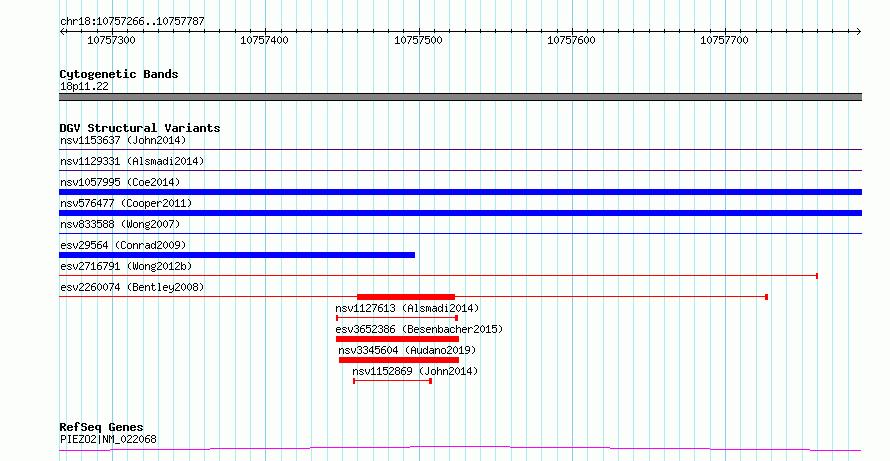Open variant nsv1129331 (Alsmadi2014) label
The width and height of the screenshot is (890, 461).
[132, 161]
